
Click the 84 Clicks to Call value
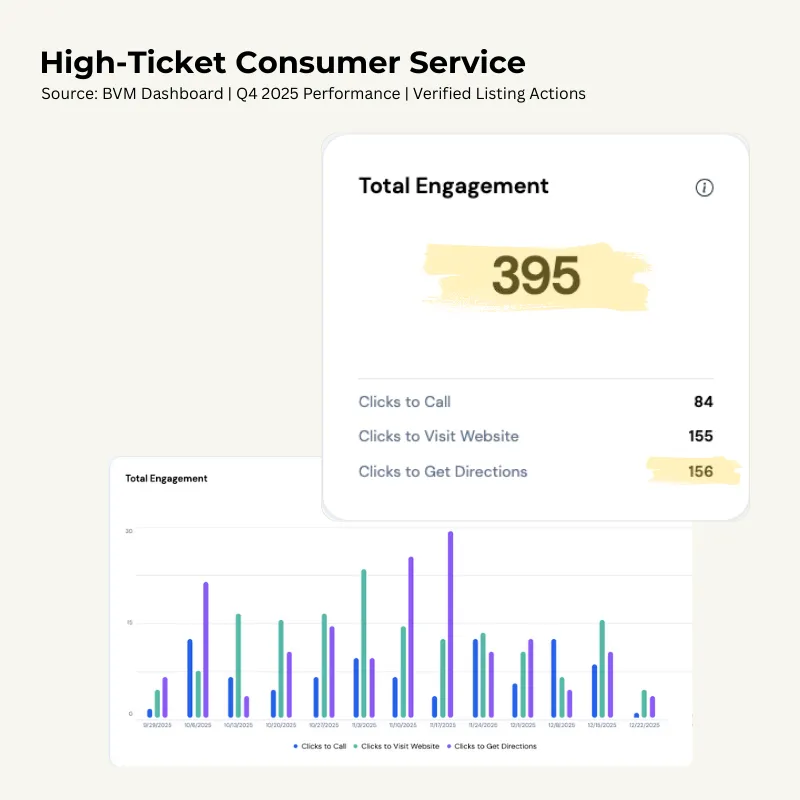click(701, 402)
